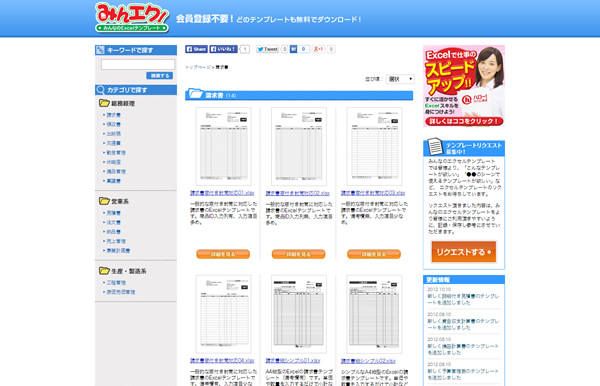Click 詳細を見る under the 02.xlsx template
The width and height of the screenshot is (600, 386).
click(x=298, y=254)
